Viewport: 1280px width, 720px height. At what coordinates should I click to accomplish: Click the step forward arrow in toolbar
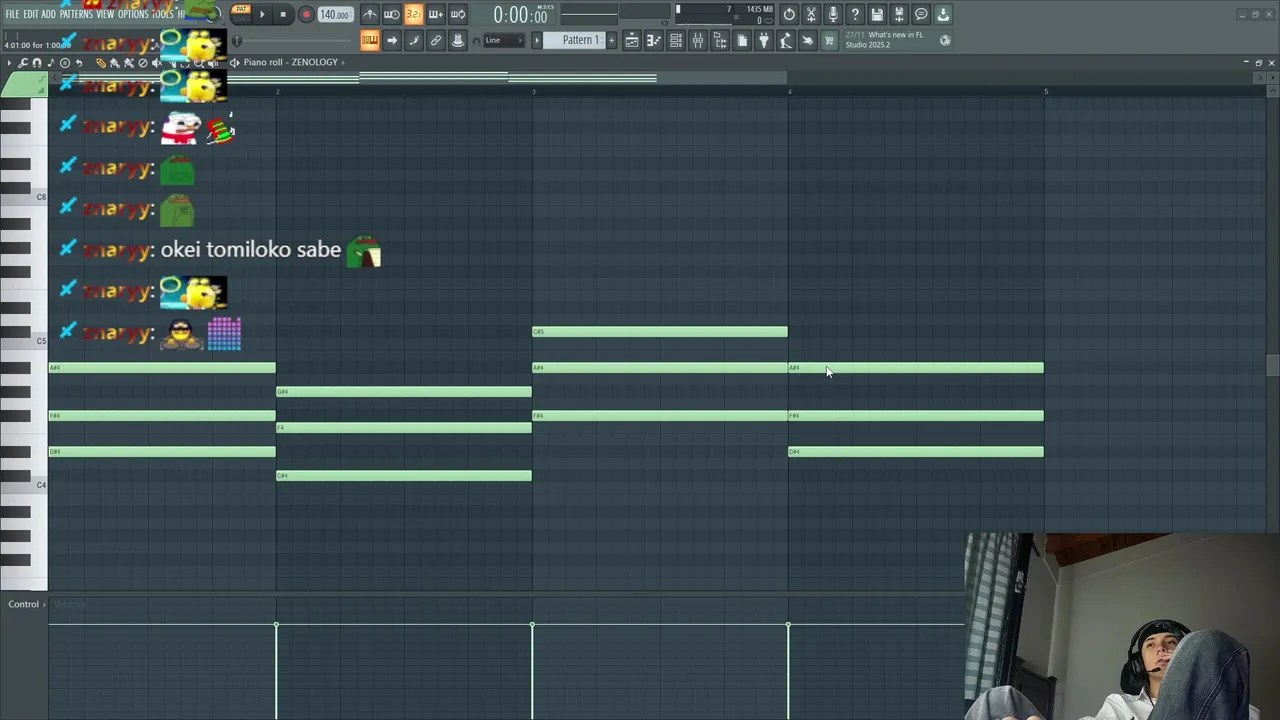pyautogui.click(x=392, y=40)
